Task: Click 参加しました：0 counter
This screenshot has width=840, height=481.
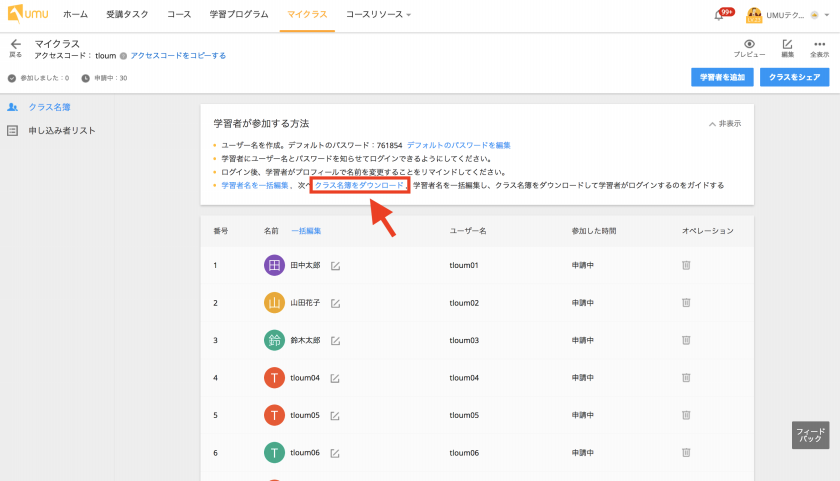Action: tap(39, 78)
